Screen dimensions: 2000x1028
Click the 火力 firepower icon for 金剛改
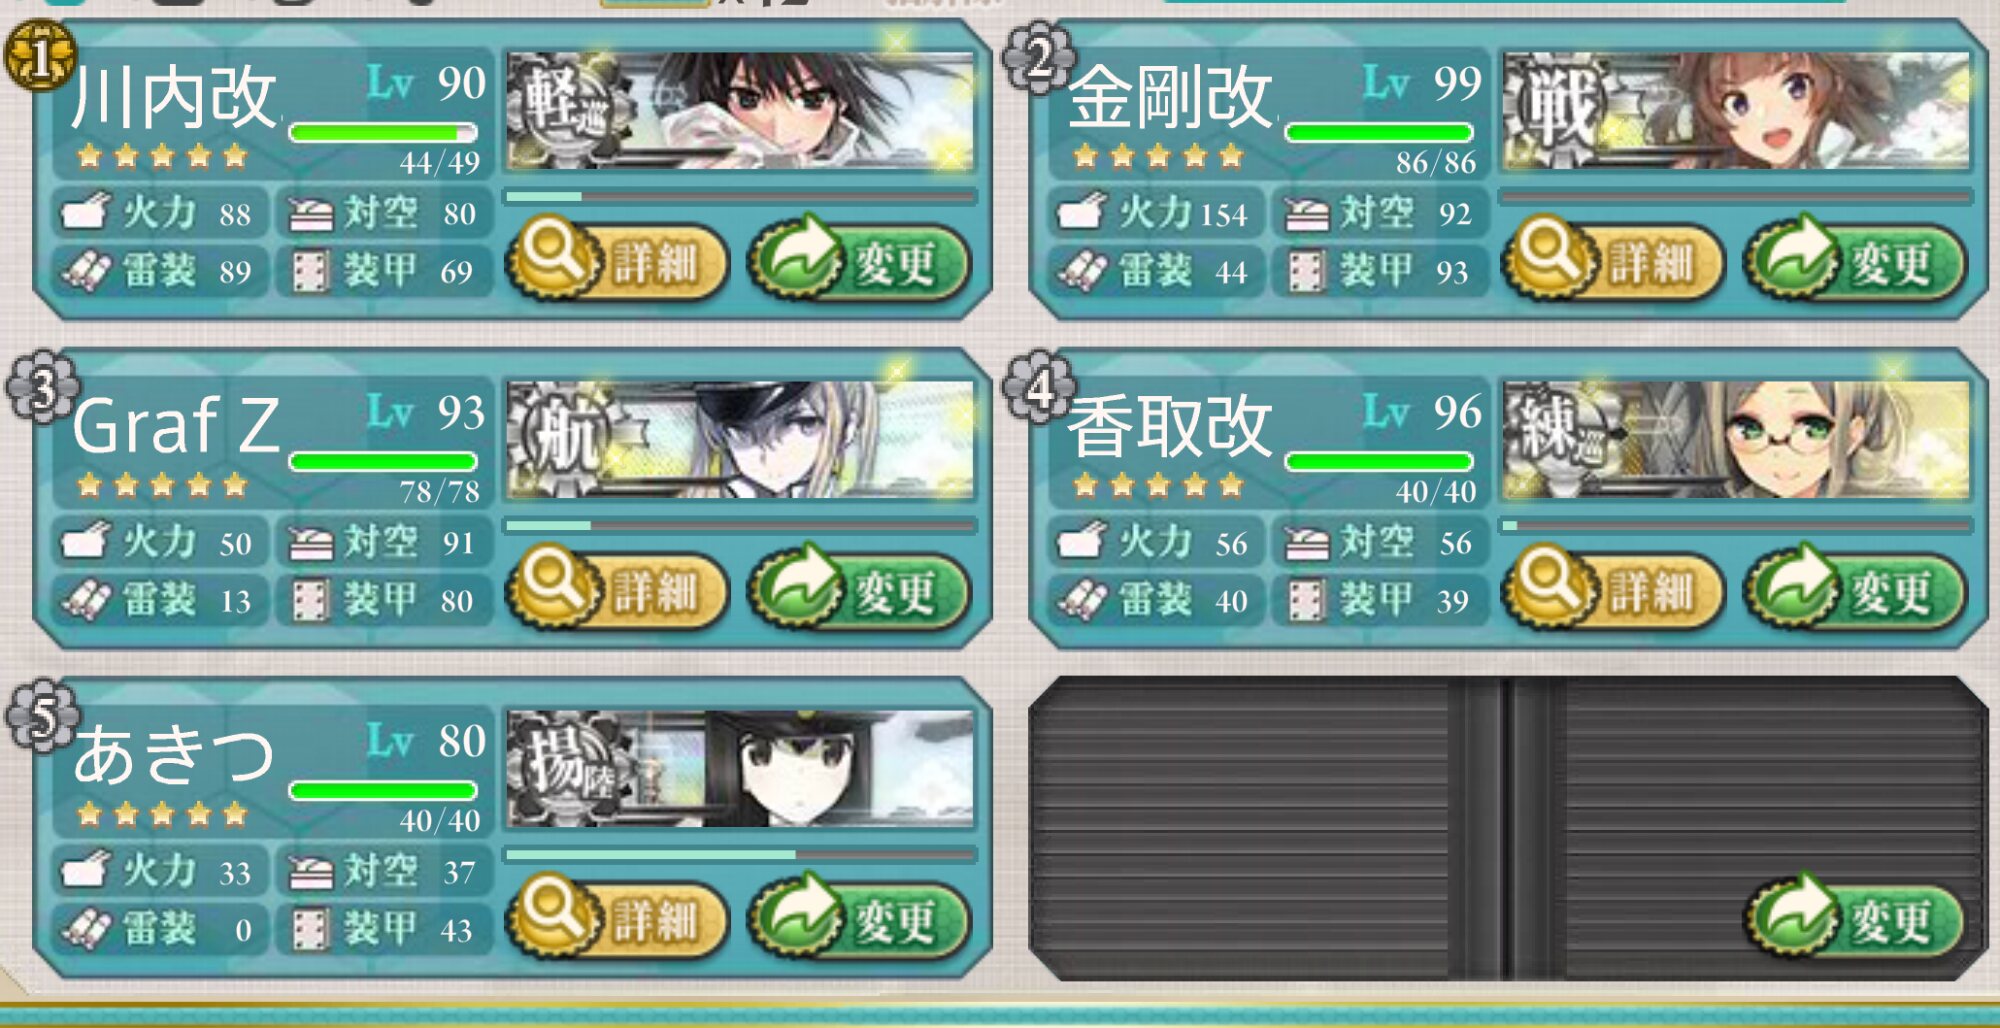coord(1082,211)
